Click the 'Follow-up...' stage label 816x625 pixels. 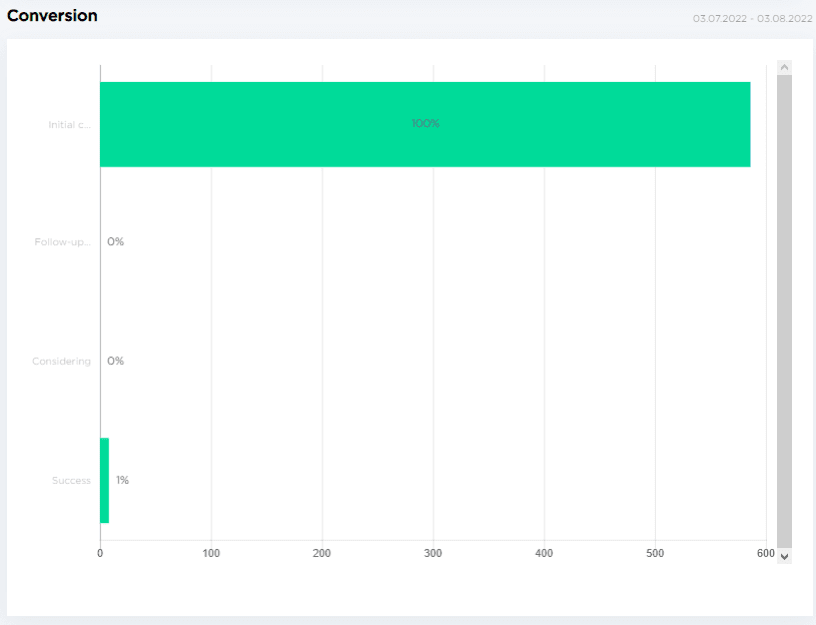click(x=62, y=242)
